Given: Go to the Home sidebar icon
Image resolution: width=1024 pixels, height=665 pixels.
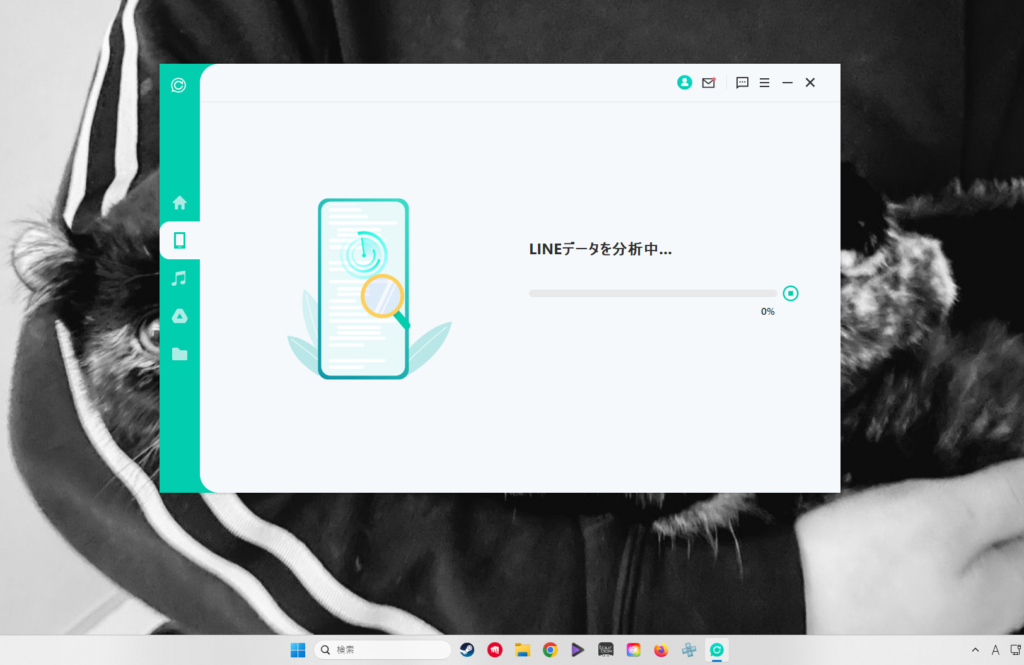Looking at the screenshot, I should [180, 202].
